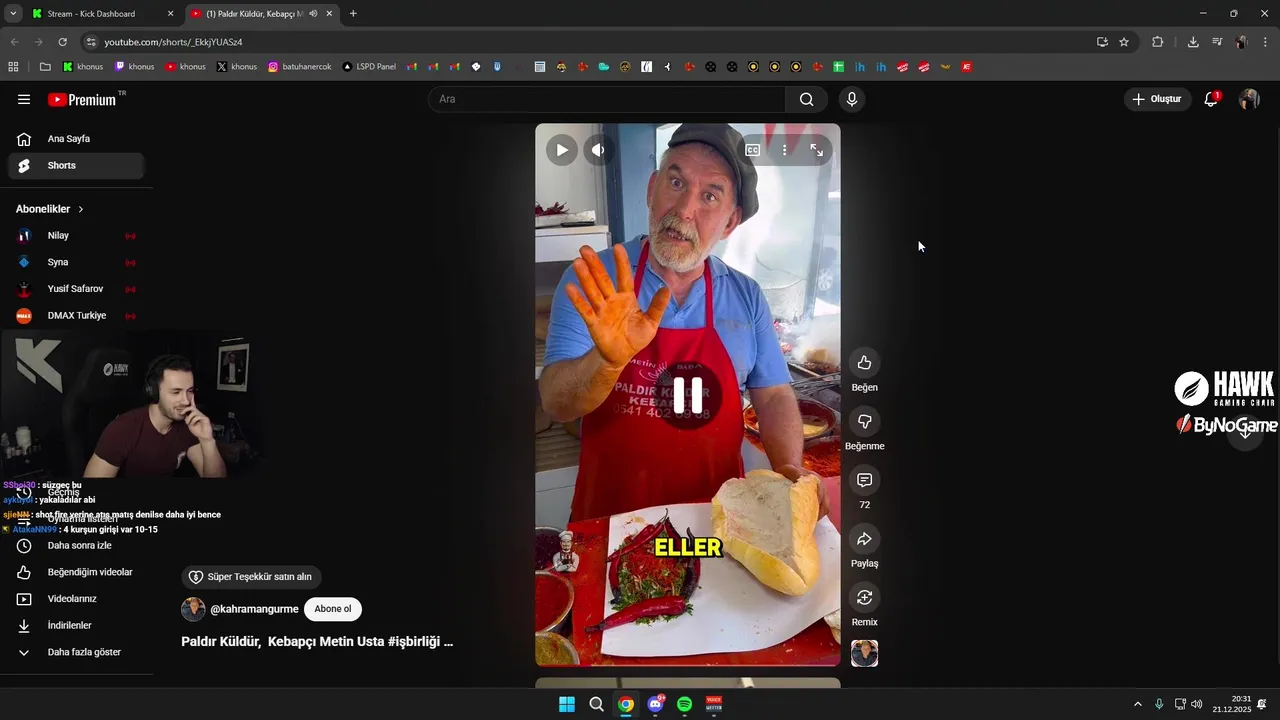Click Süper Teşekkür satın alın button
1280x720 pixels.
pos(251,577)
